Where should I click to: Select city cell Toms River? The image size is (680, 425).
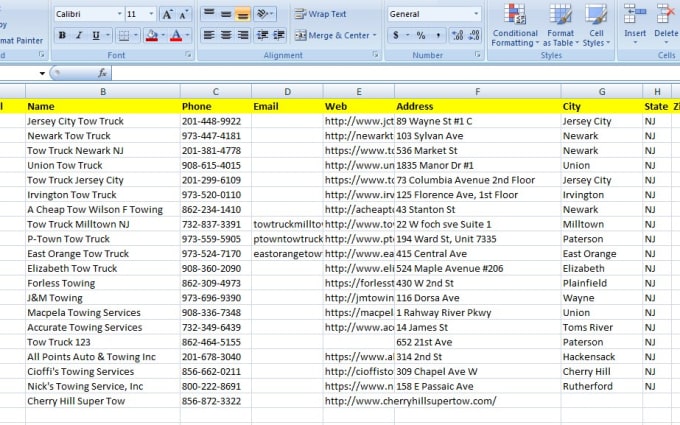(602, 327)
